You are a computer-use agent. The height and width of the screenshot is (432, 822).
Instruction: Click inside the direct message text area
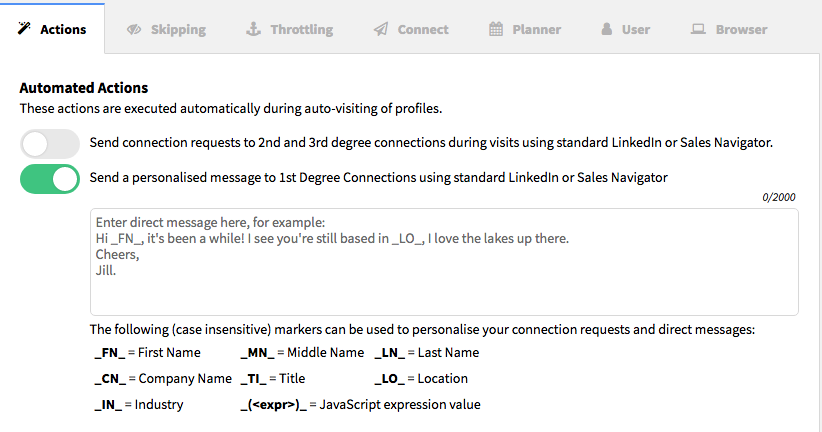[444, 262]
